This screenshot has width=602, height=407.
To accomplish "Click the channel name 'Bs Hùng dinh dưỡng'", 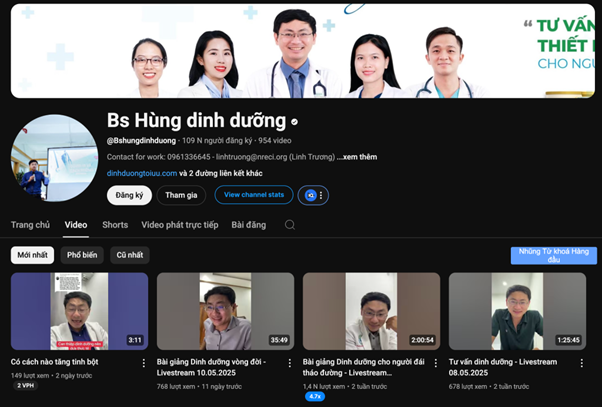I will click(x=196, y=121).
